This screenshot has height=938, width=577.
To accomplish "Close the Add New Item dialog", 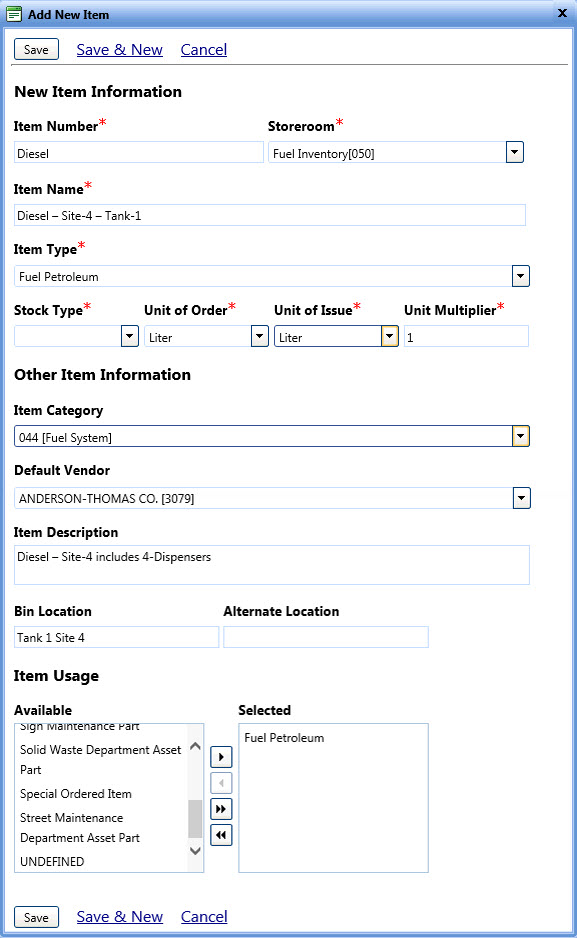I will click(x=562, y=13).
